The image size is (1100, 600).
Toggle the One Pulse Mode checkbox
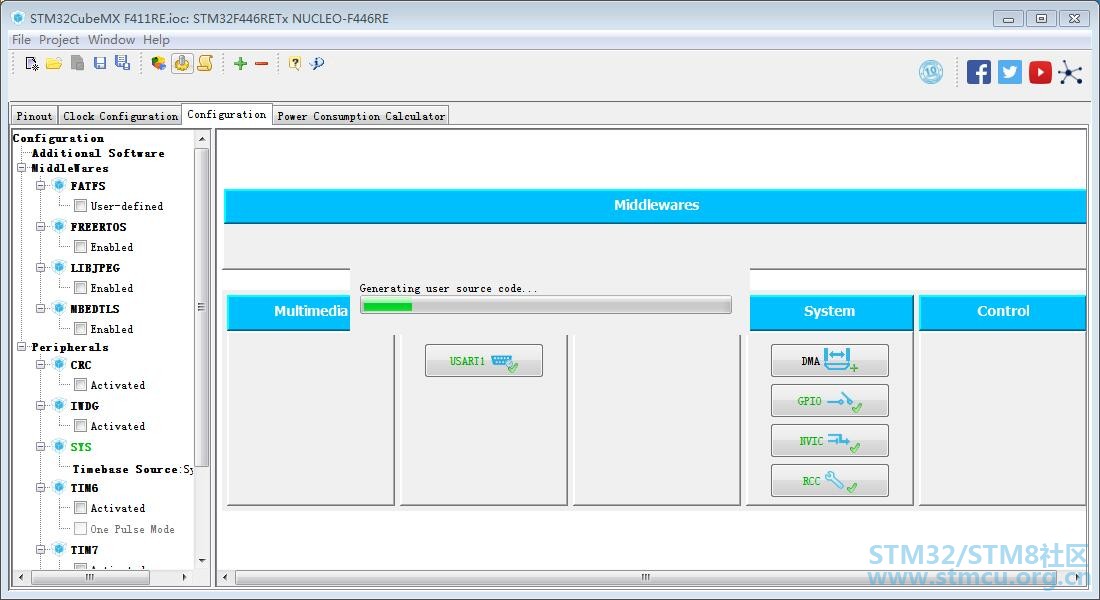click(81, 528)
